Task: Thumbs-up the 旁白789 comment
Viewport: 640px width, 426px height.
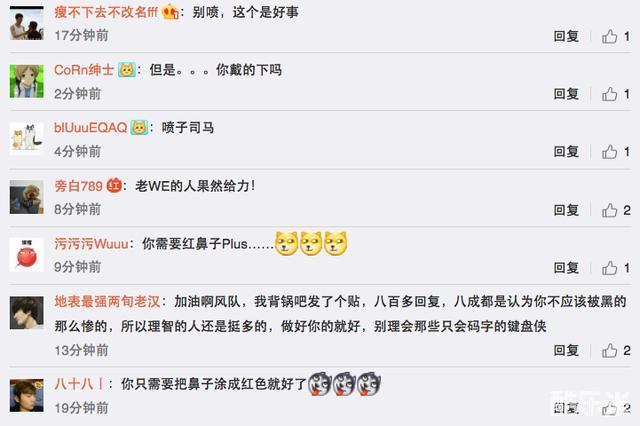Action: [x=610, y=210]
